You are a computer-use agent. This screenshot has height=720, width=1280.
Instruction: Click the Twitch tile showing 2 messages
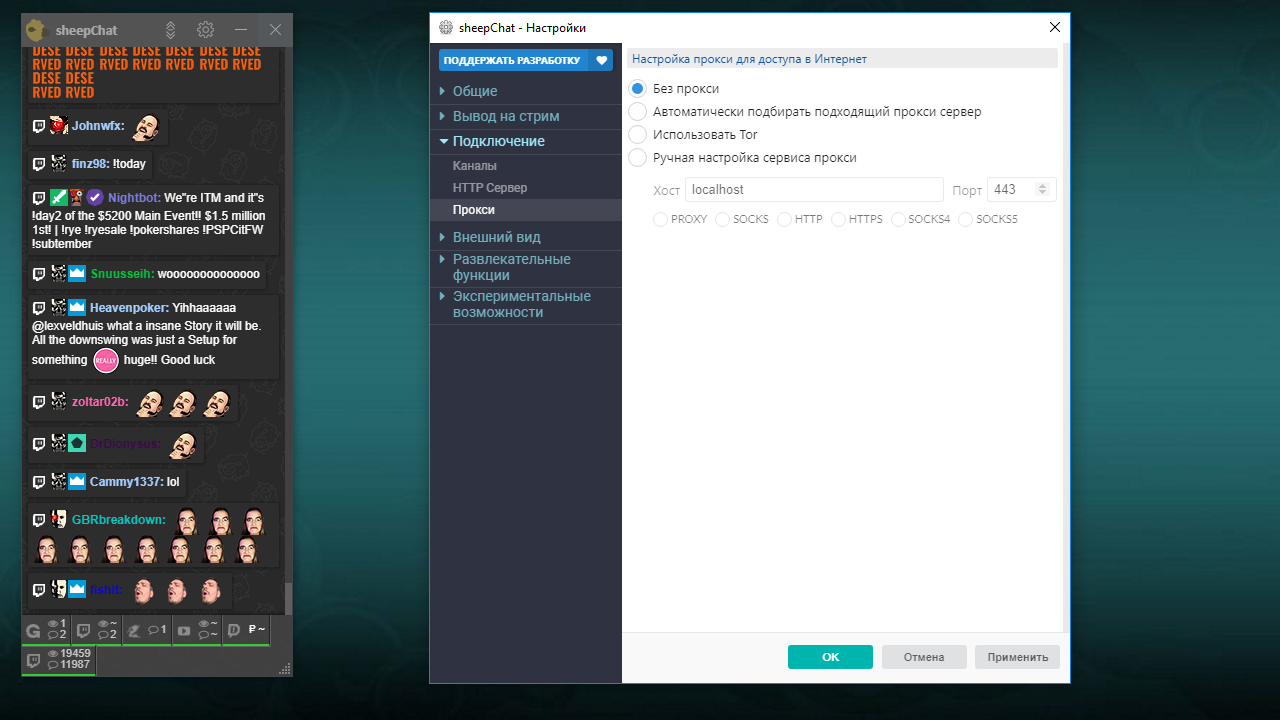pos(97,630)
